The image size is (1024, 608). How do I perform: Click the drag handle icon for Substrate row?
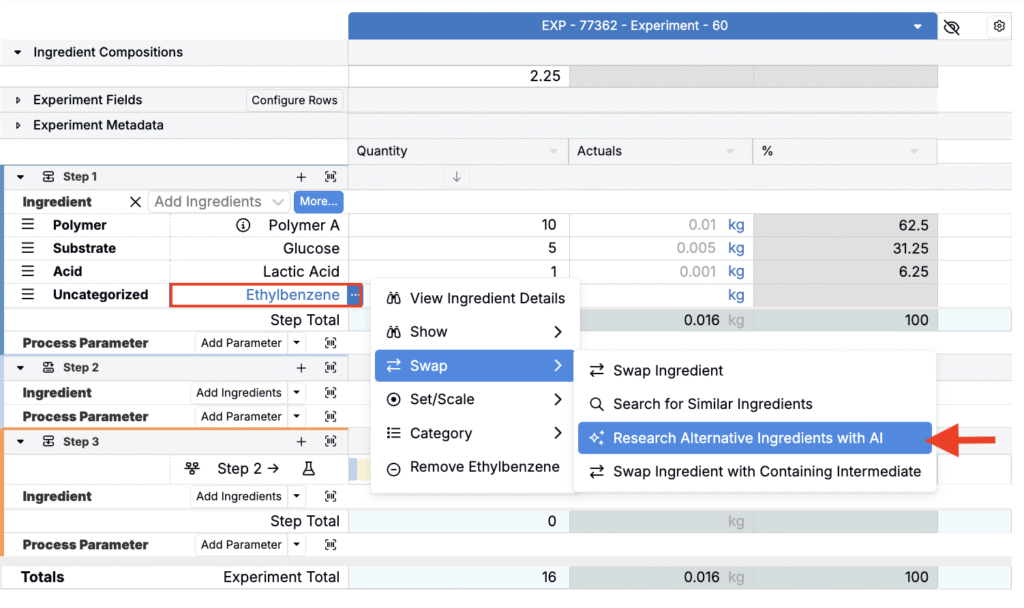coord(28,249)
